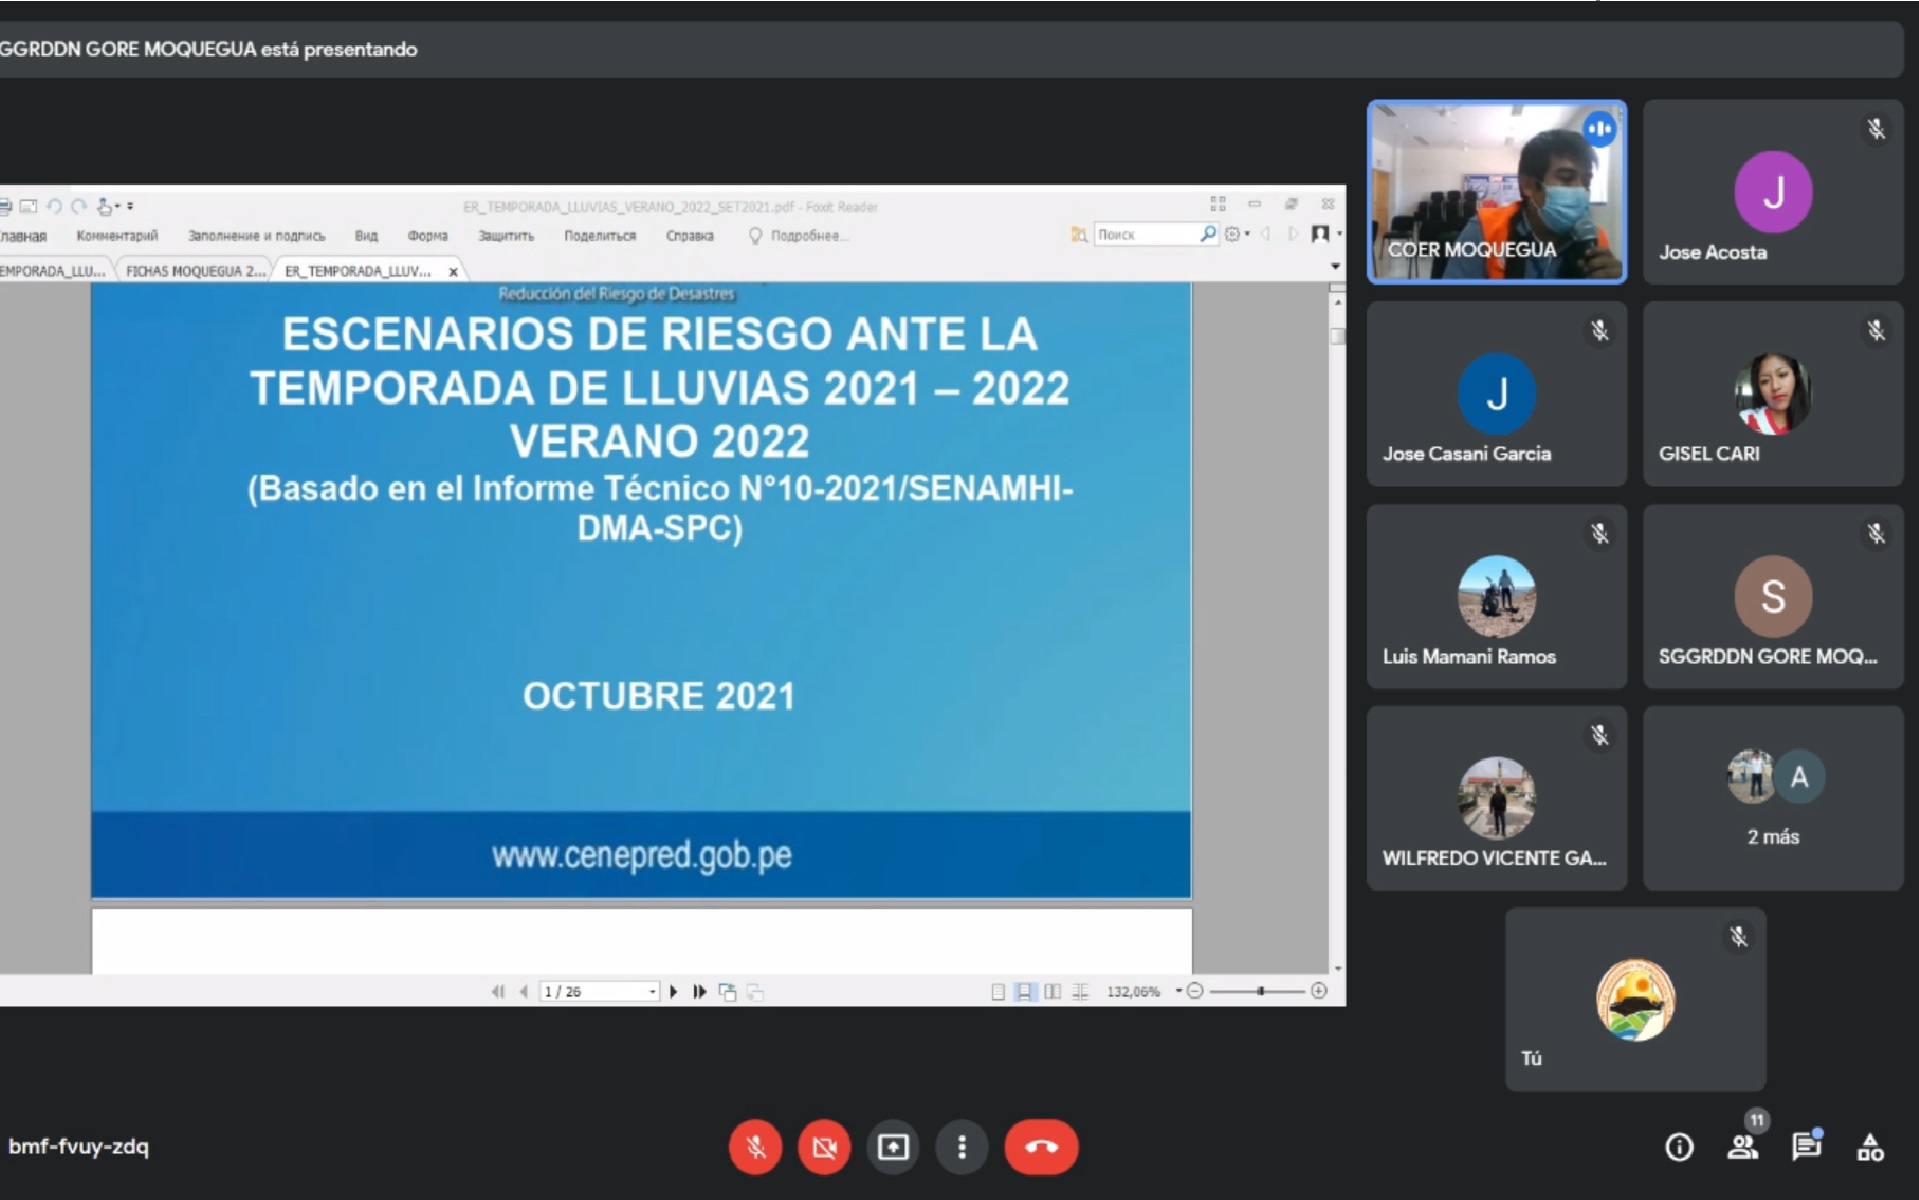This screenshot has width=1919, height=1200.
Task: Show participants list with 11 badge
Action: (x=1743, y=1147)
